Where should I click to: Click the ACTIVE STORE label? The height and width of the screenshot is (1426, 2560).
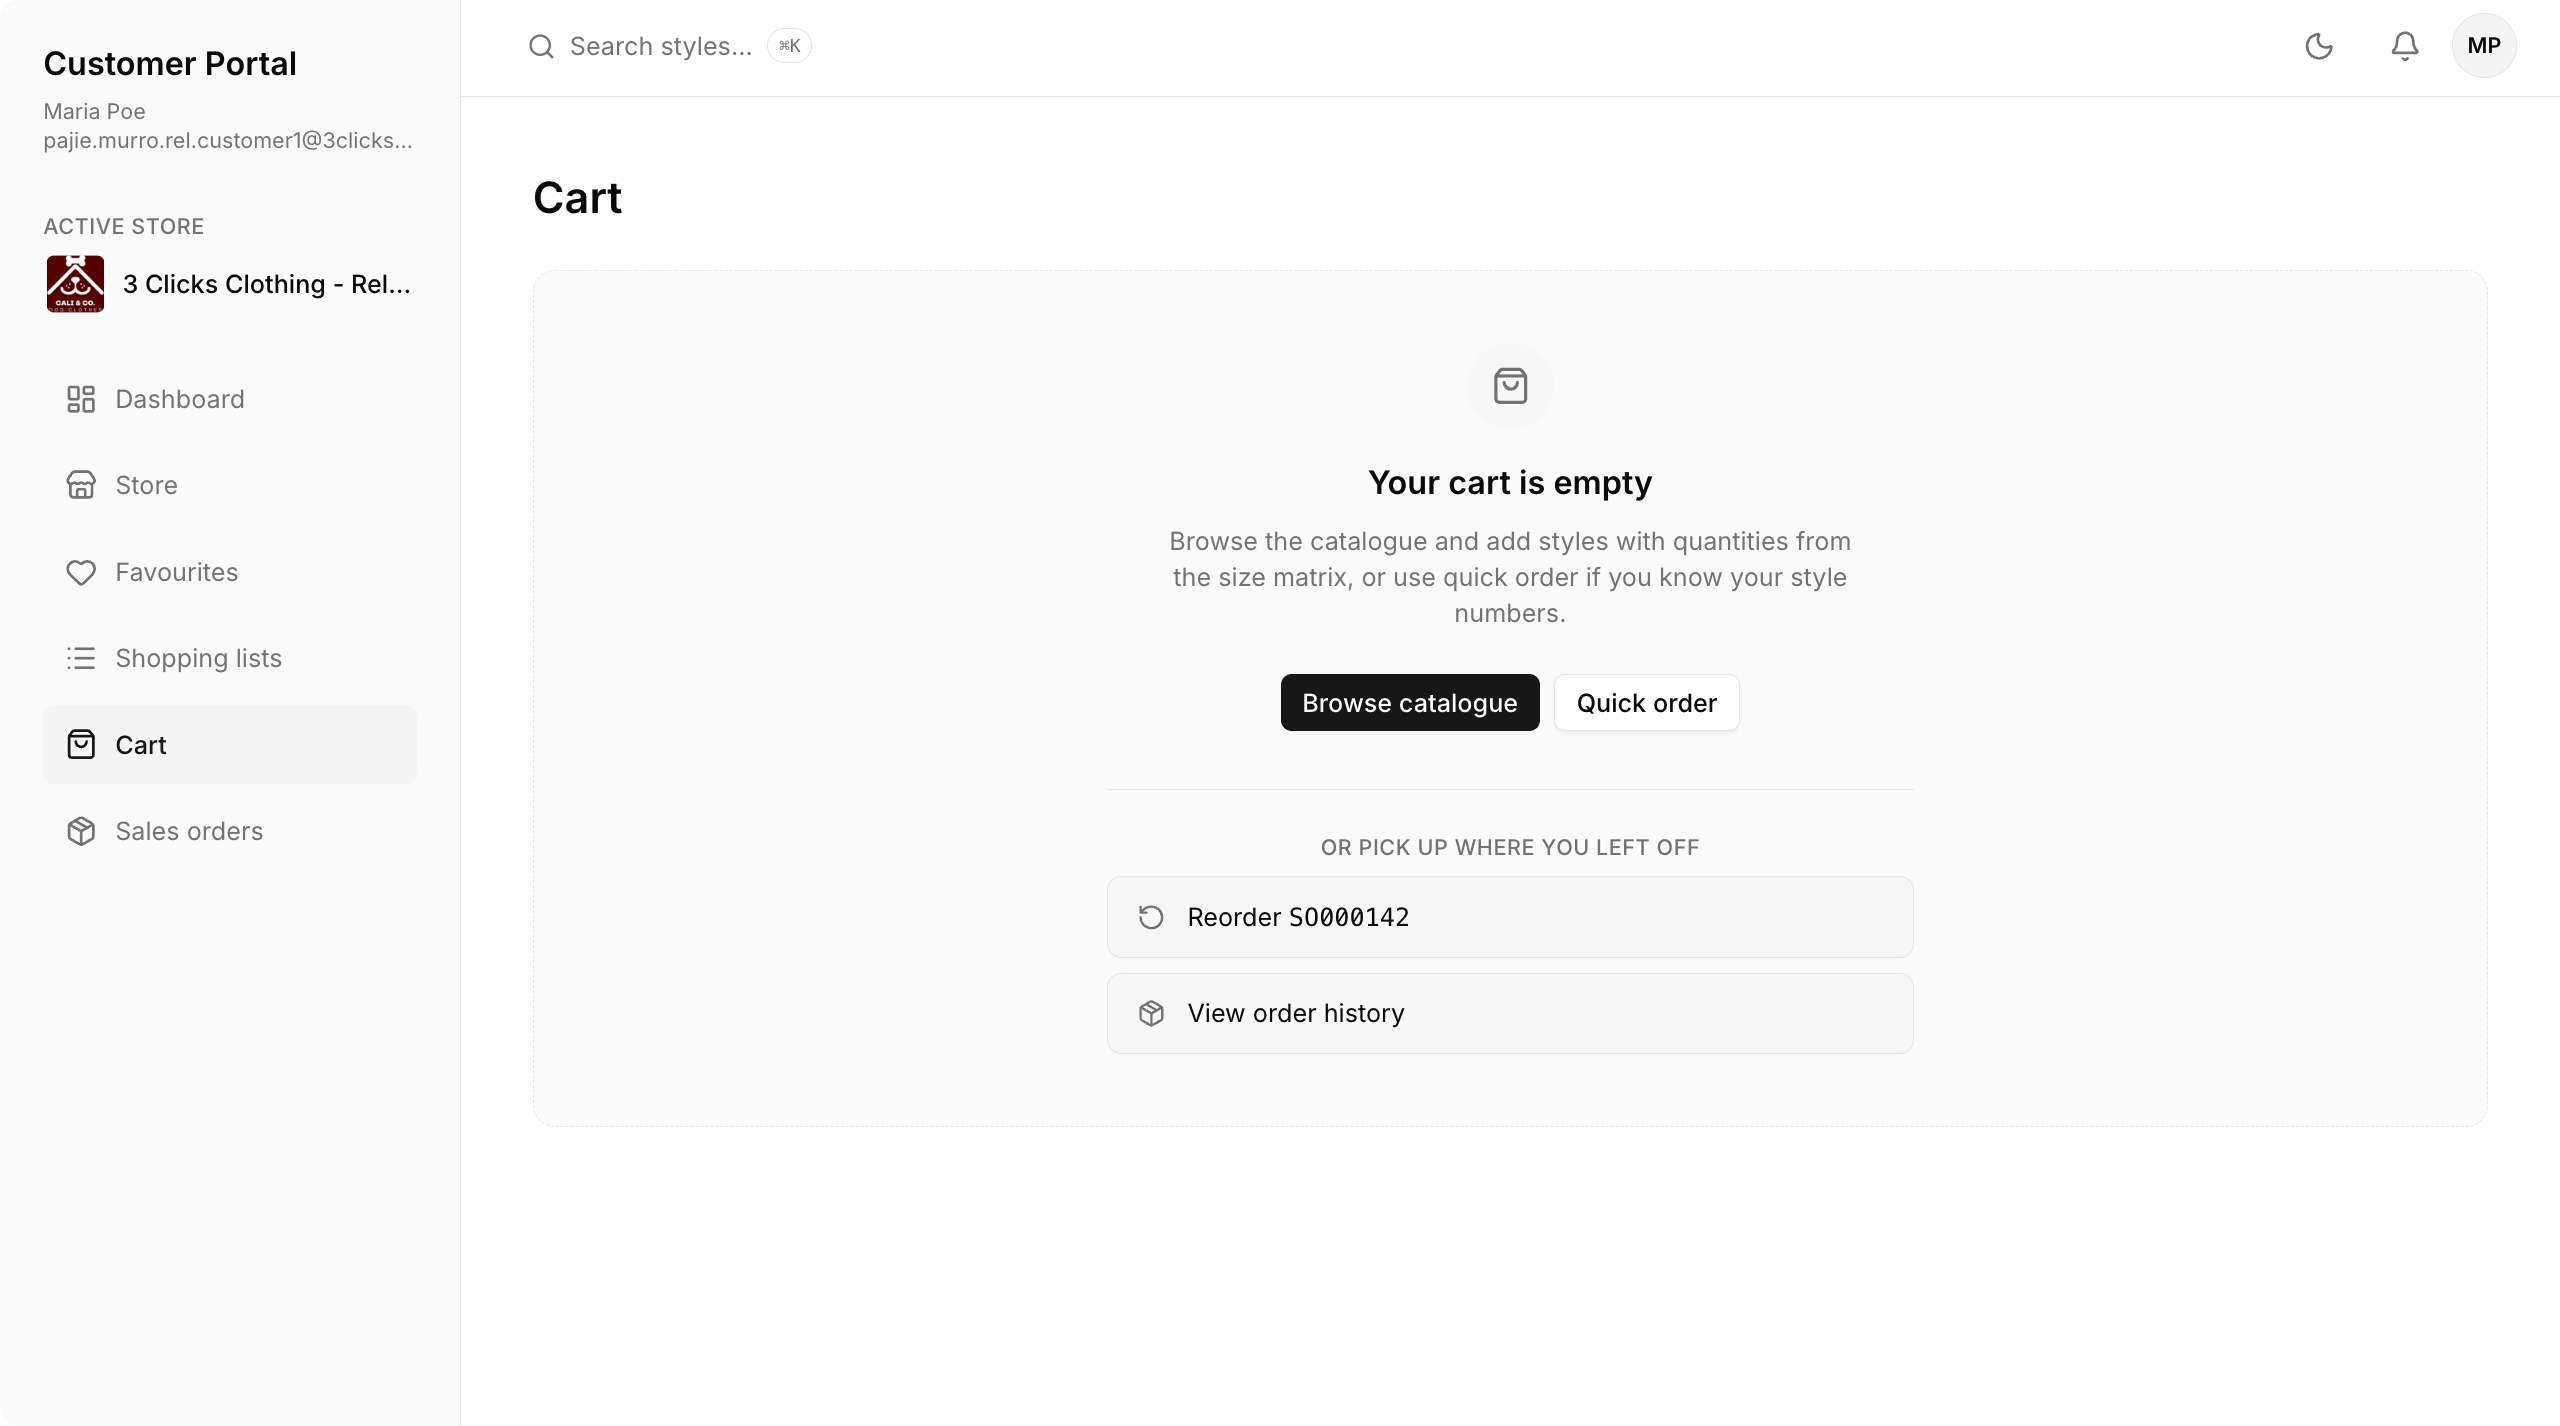click(124, 227)
